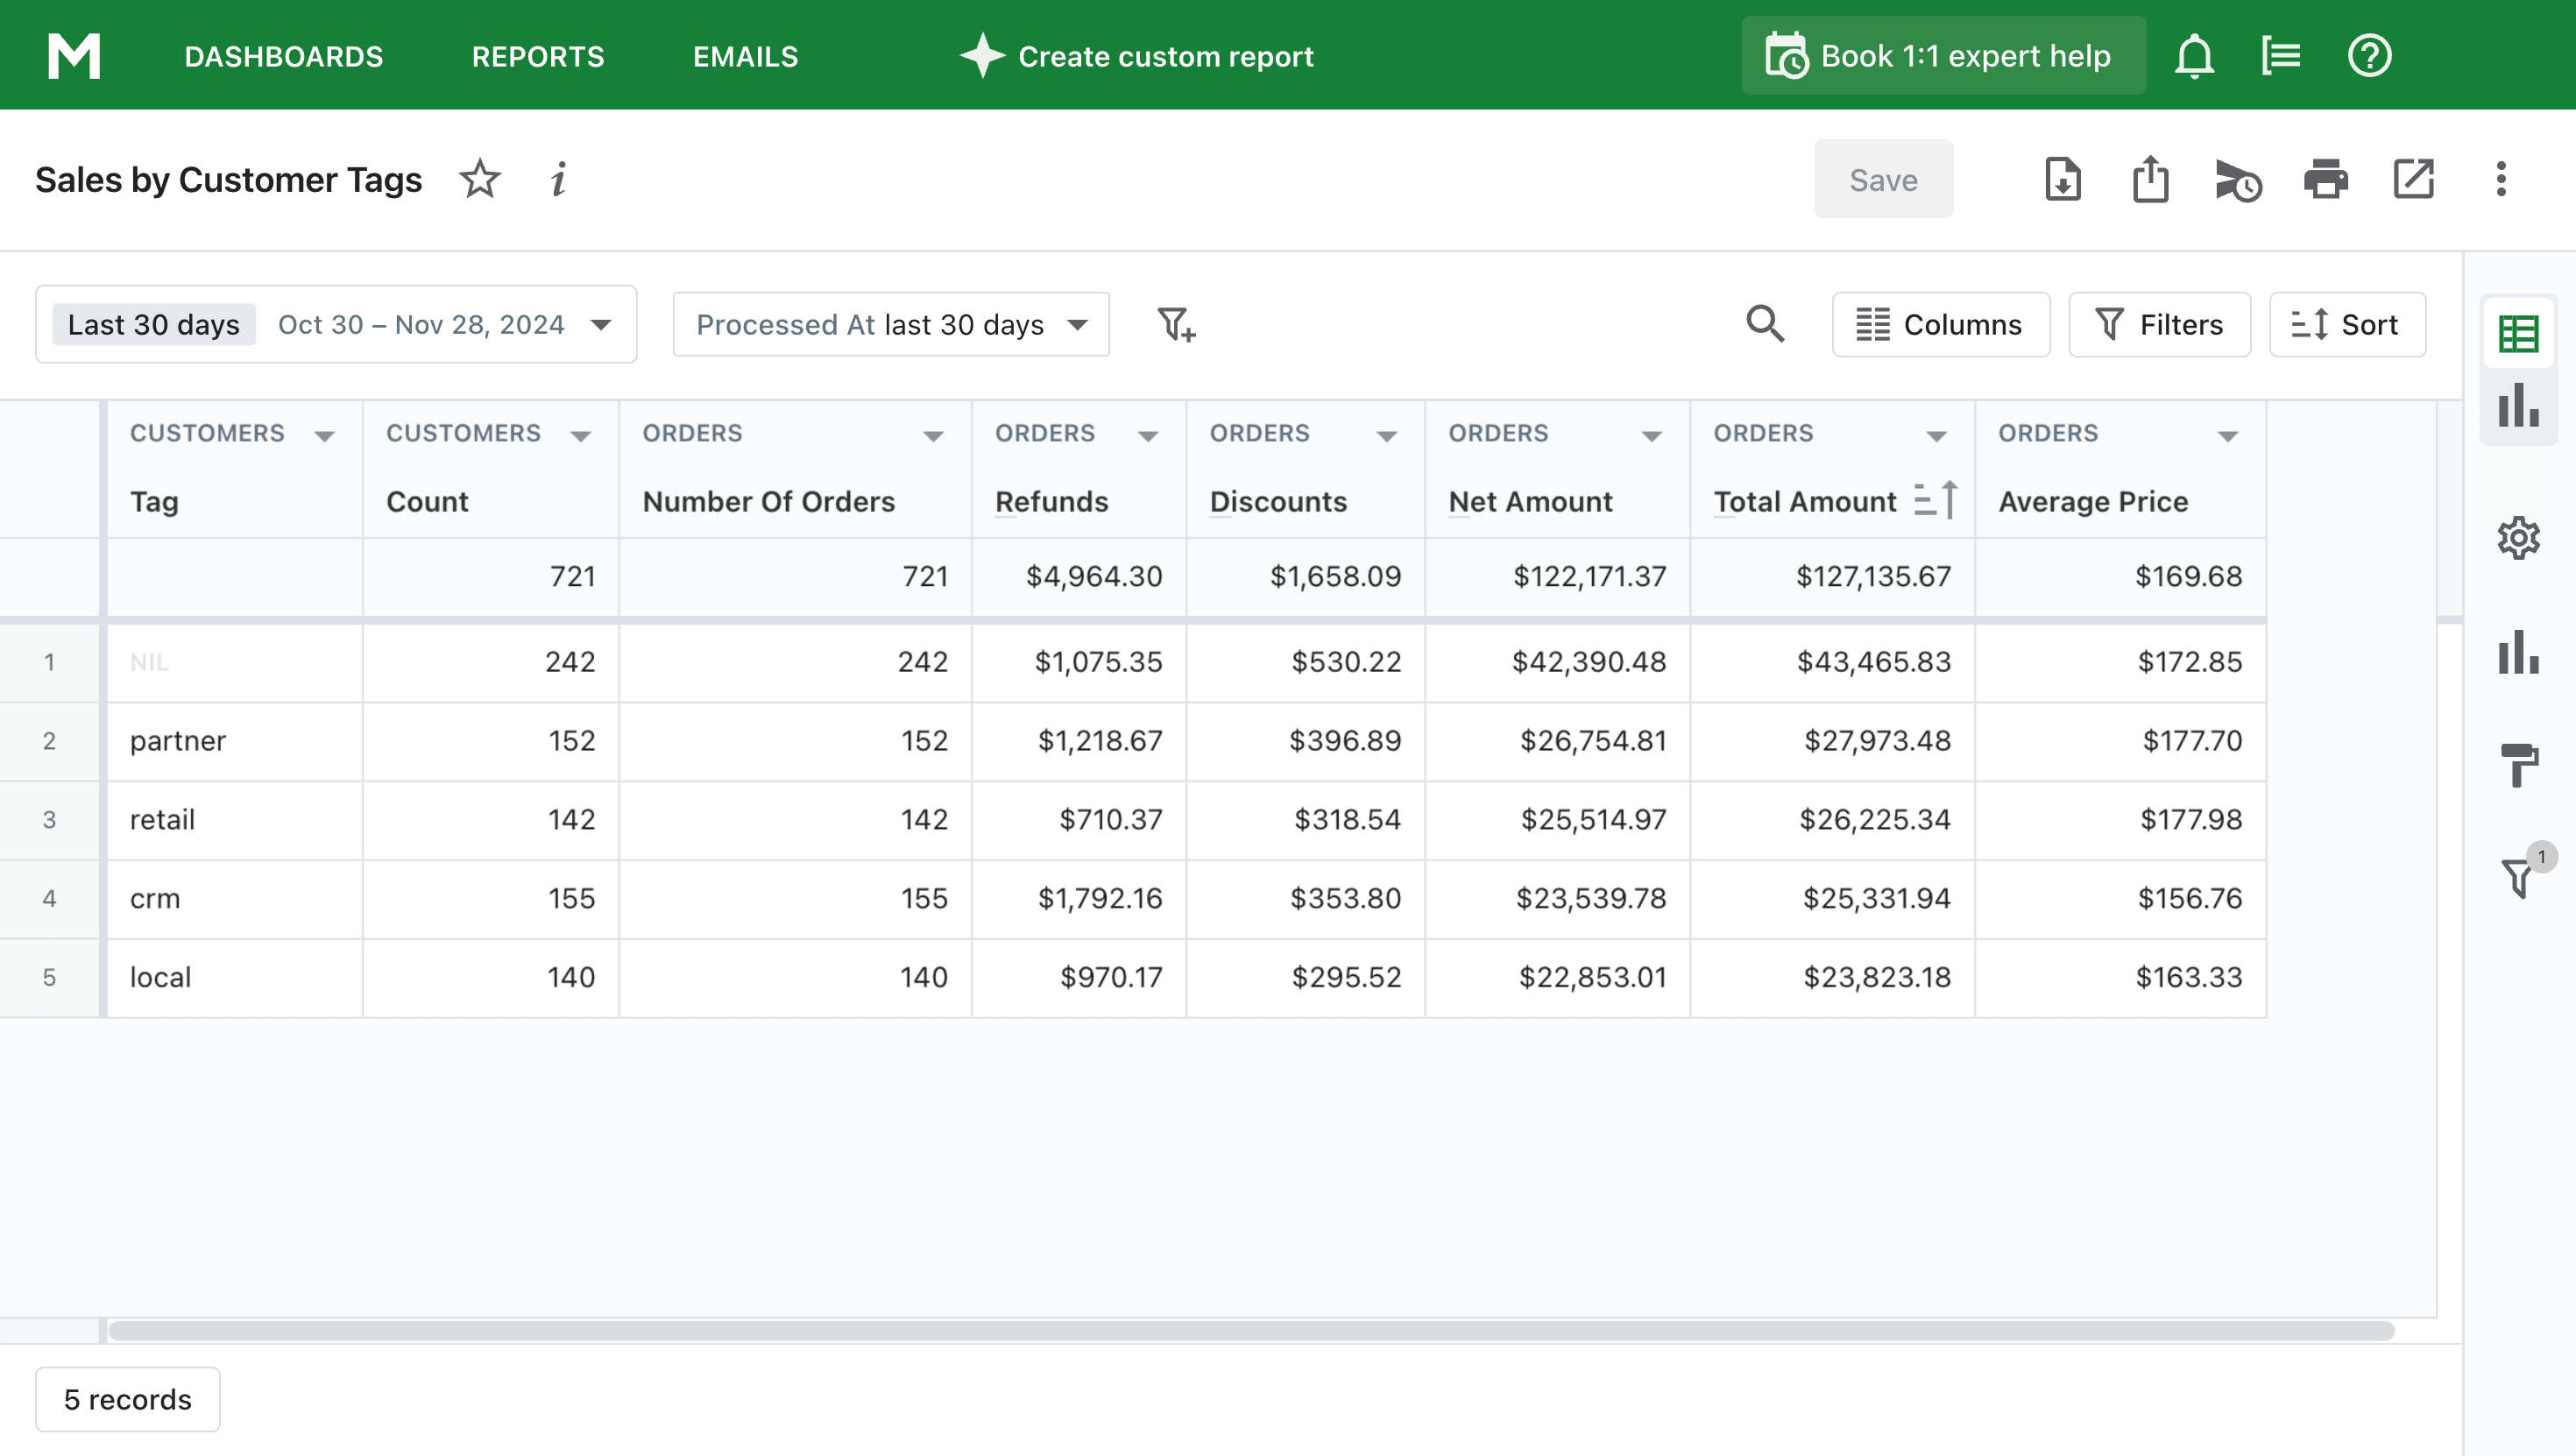Open the report in a new window
Viewport: 2576px width, 1456px height.
(2413, 180)
